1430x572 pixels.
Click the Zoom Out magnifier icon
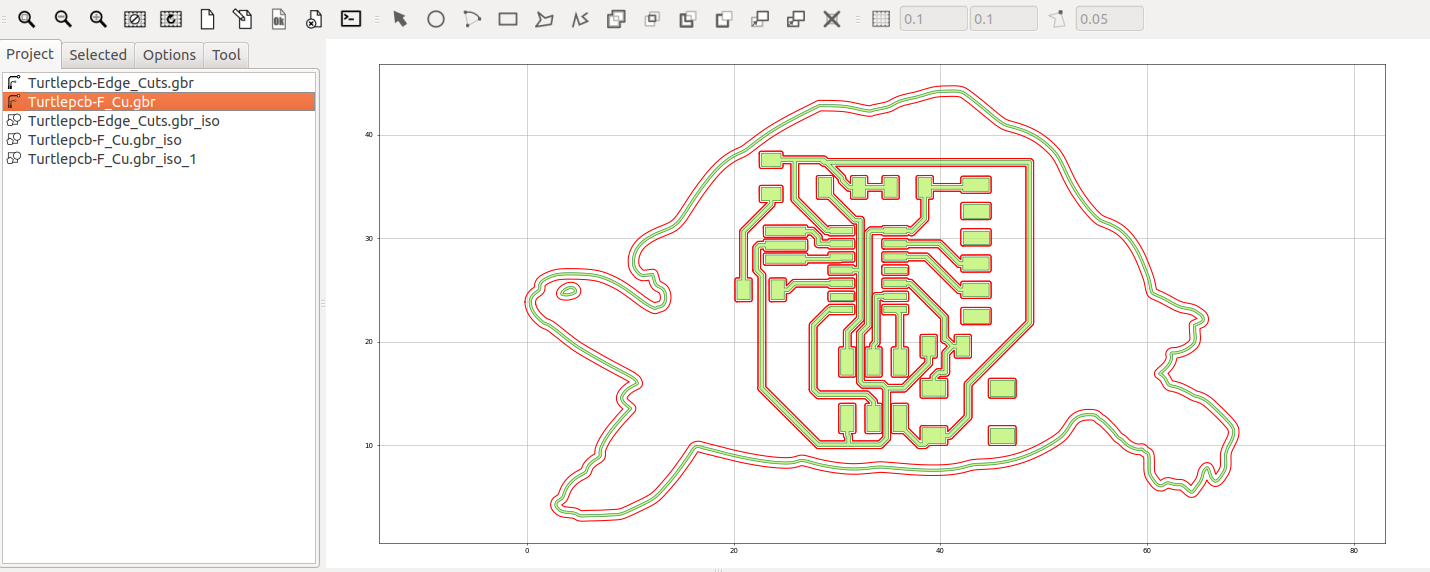pyautogui.click(x=62, y=18)
